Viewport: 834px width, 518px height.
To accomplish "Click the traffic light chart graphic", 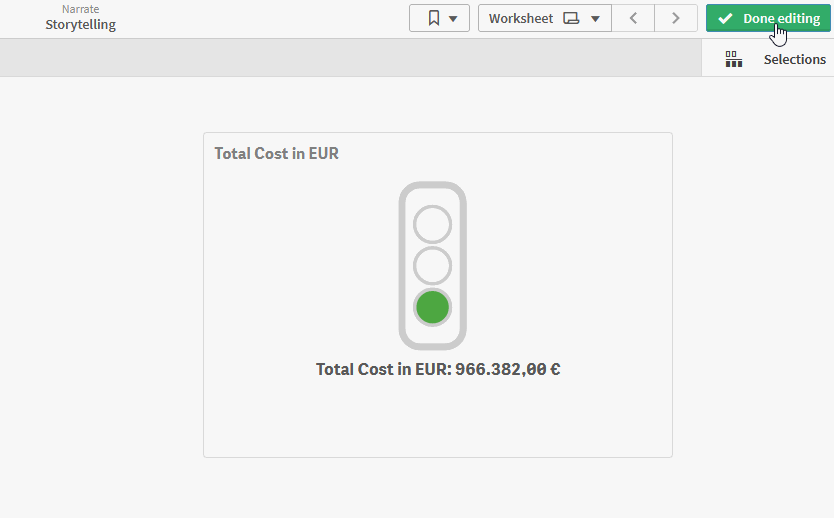I will tap(432, 265).
